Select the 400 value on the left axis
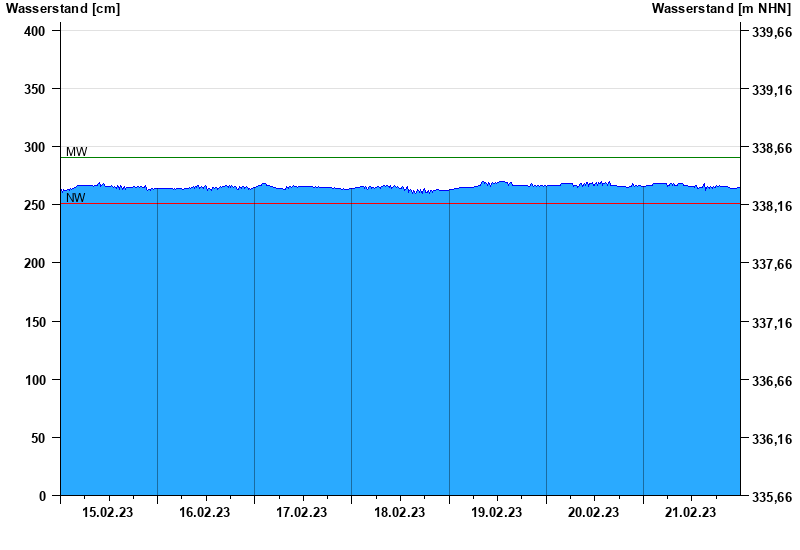 35,31
